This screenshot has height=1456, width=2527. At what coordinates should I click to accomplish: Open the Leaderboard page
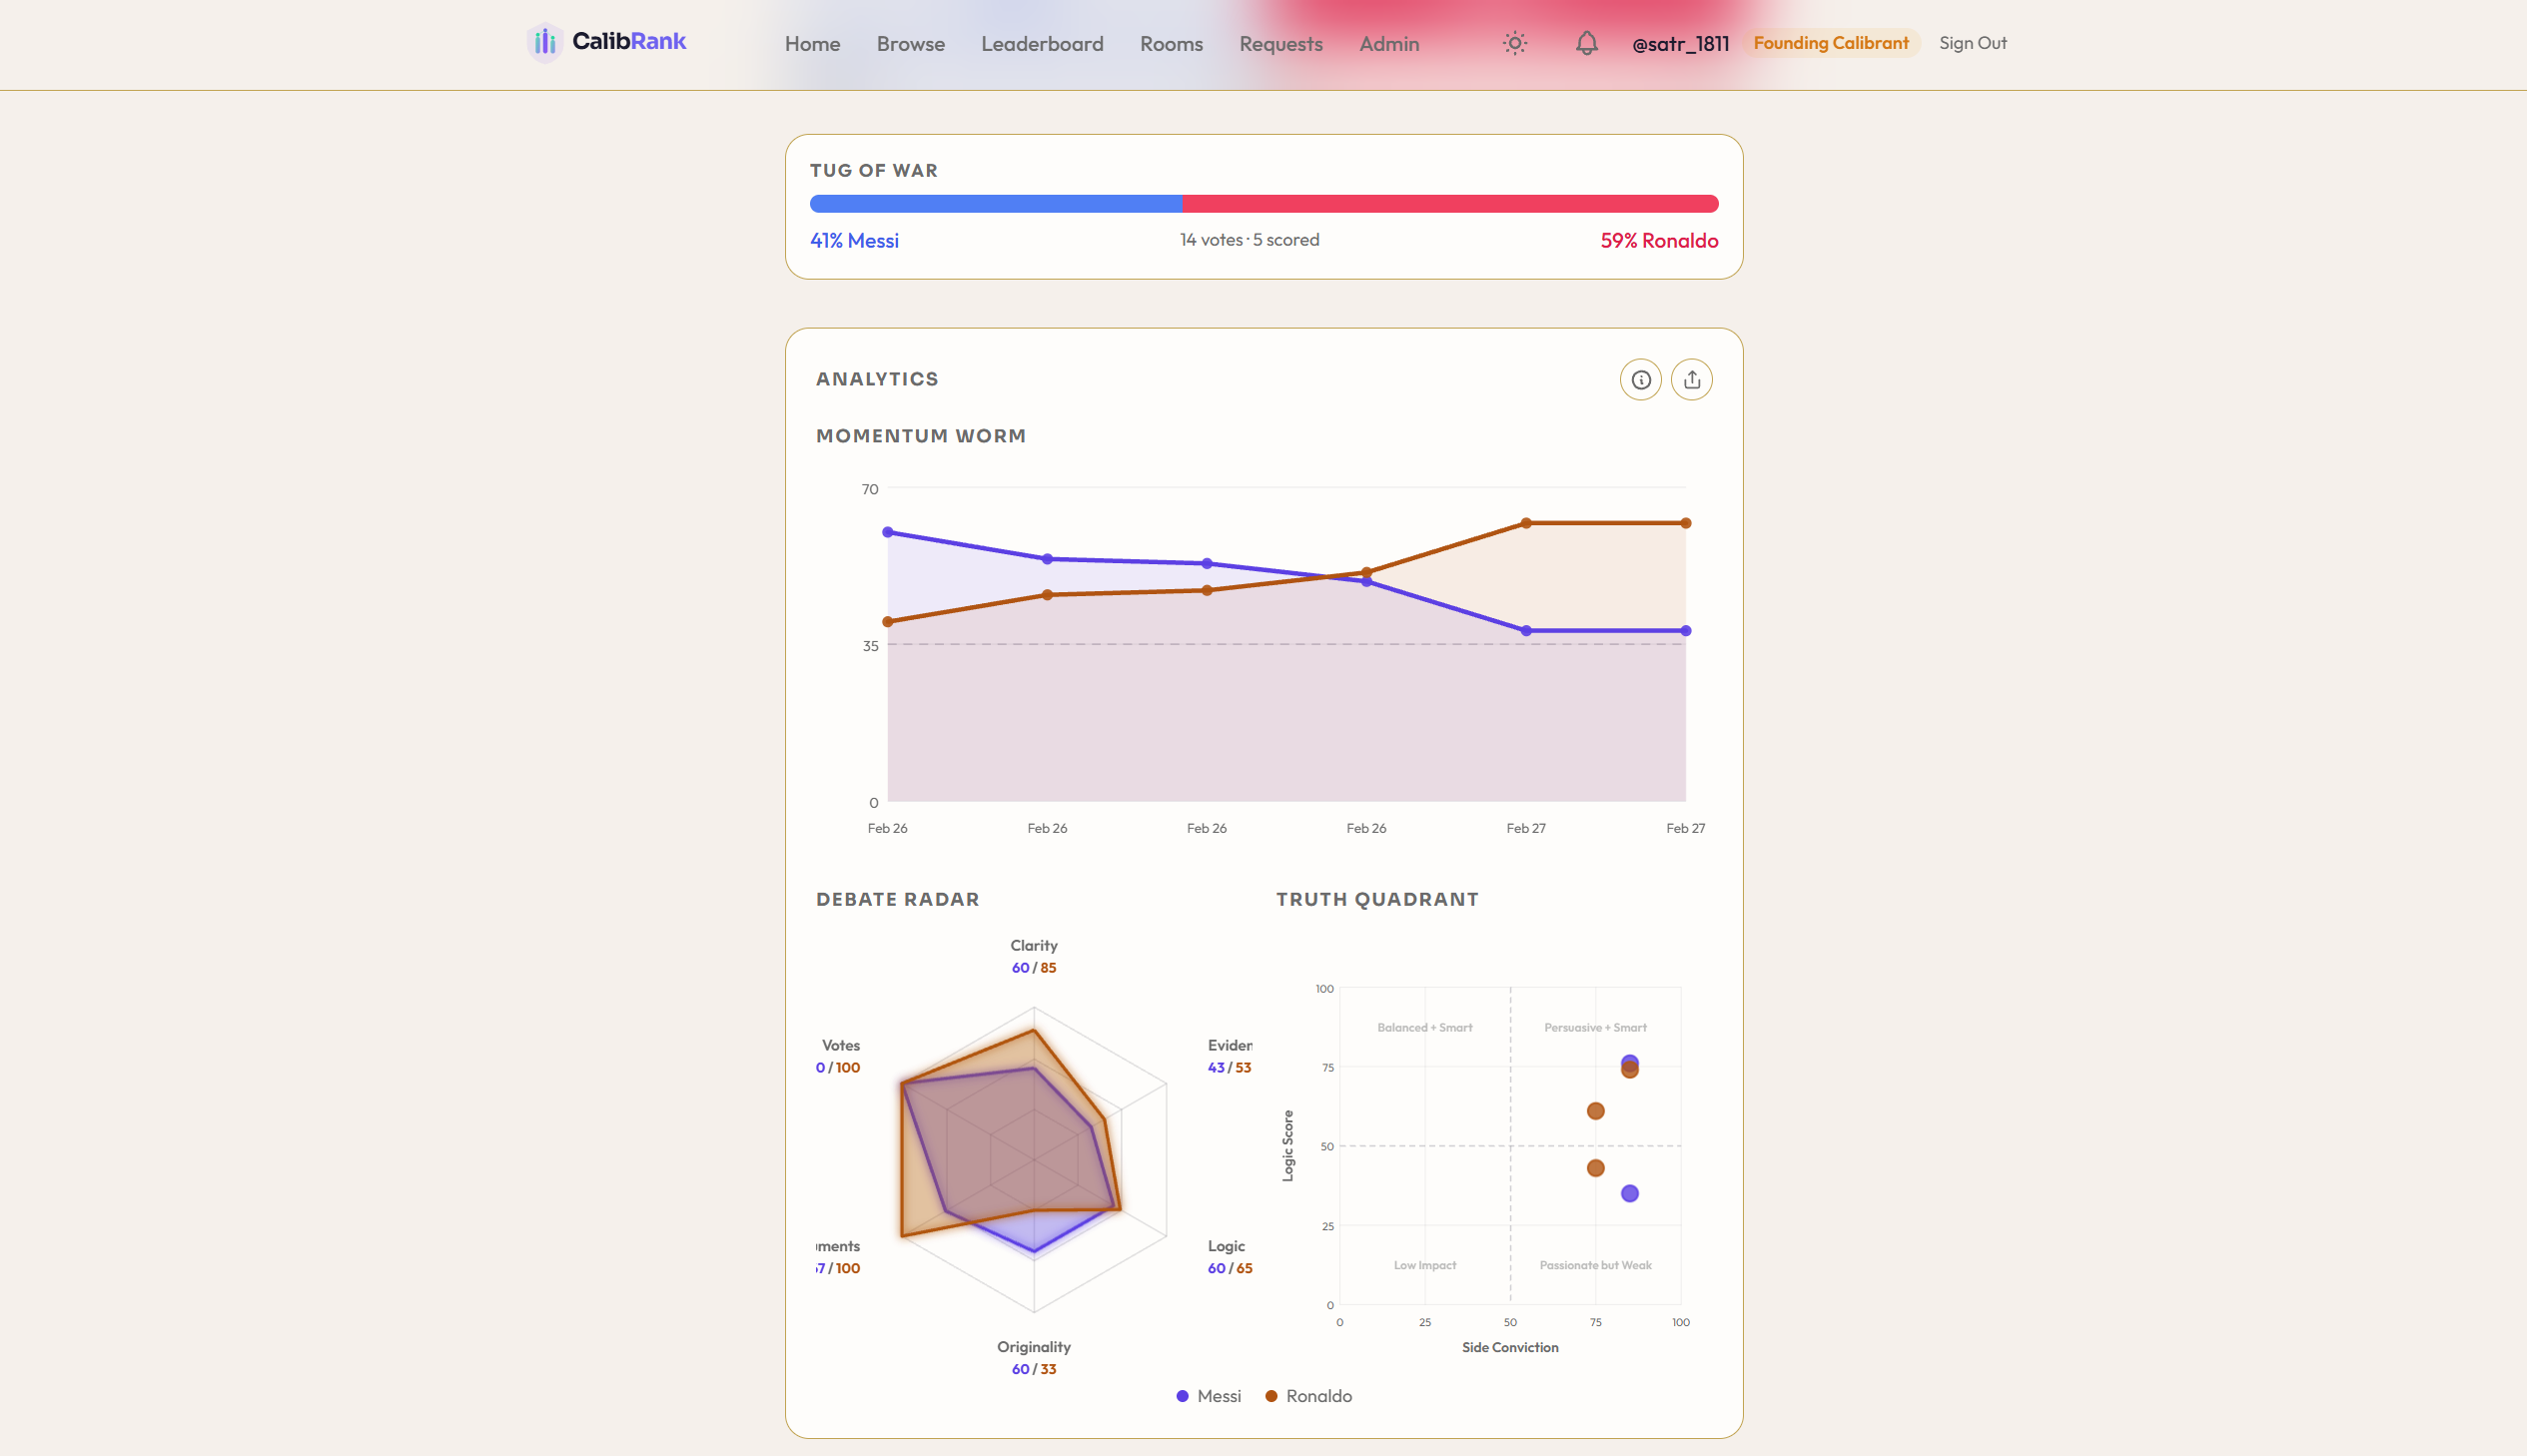click(1042, 43)
